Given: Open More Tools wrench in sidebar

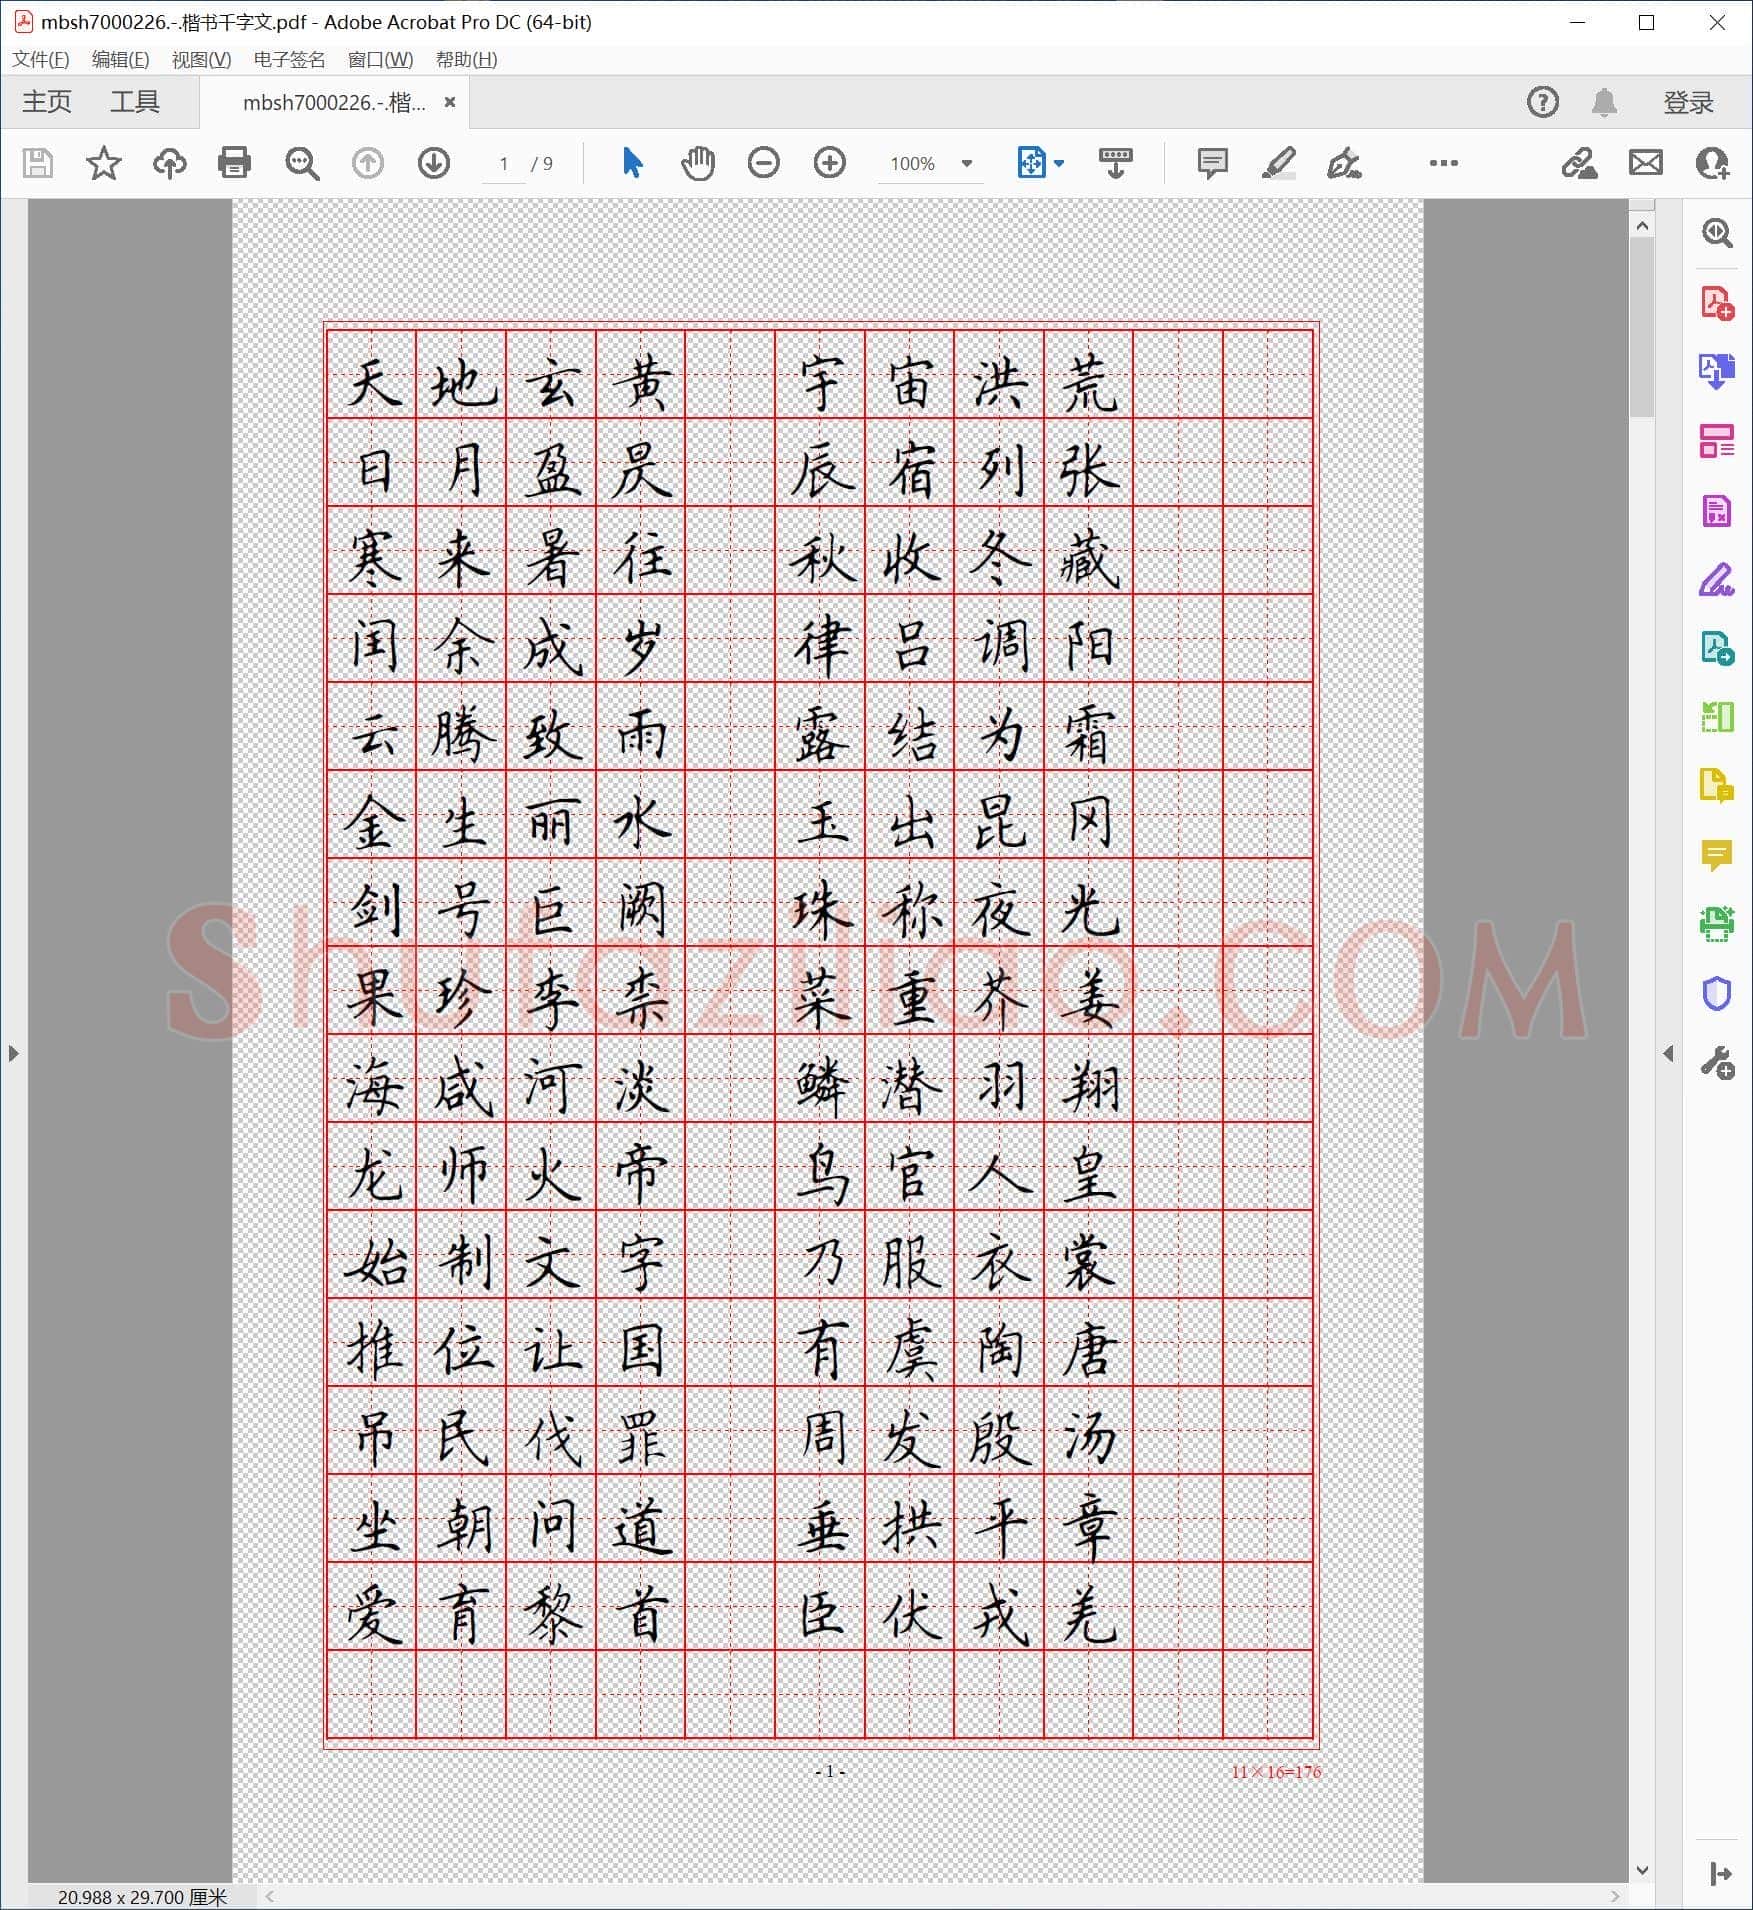Looking at the screenshot, I should point(1717,1062).
